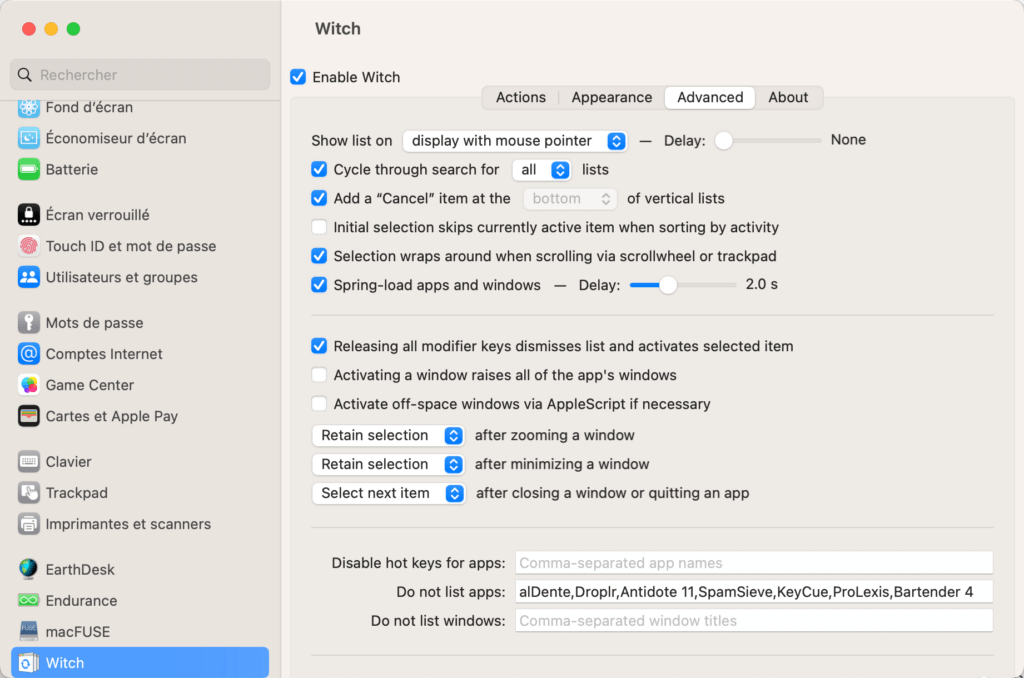Select the Game Center icon

tap(29, 385)
